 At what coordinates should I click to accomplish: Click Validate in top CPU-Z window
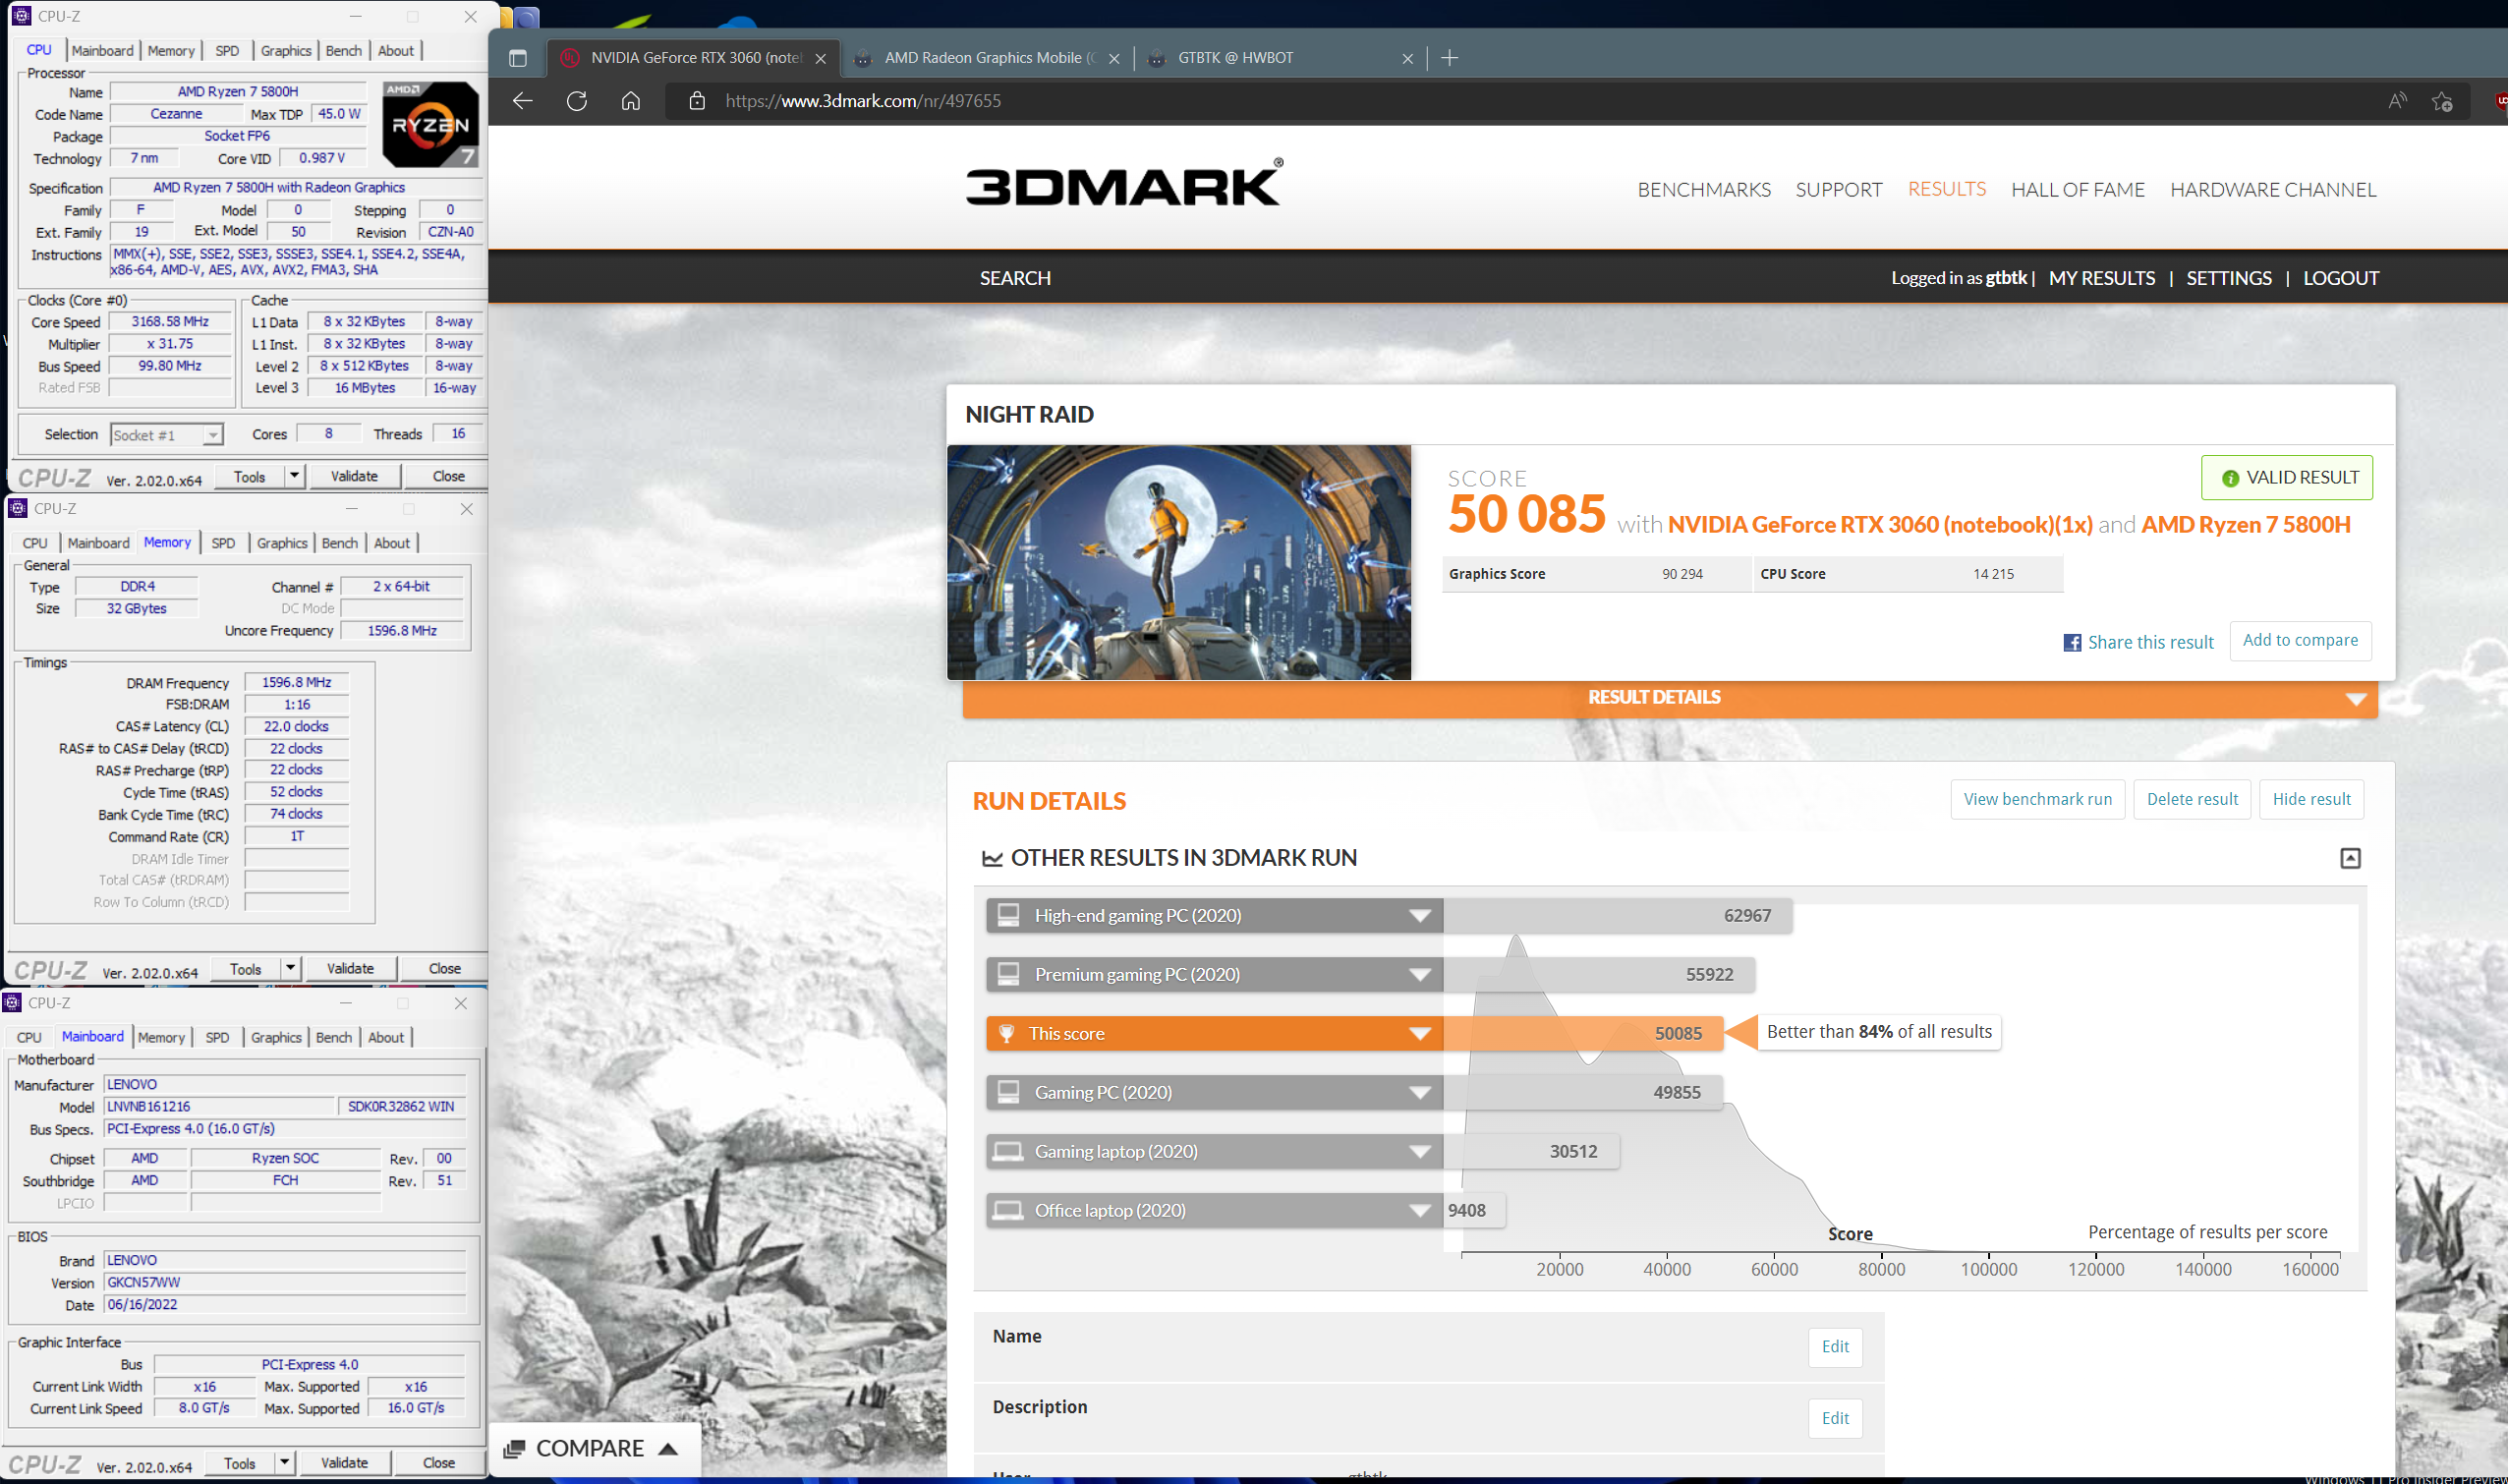[354, 476]
